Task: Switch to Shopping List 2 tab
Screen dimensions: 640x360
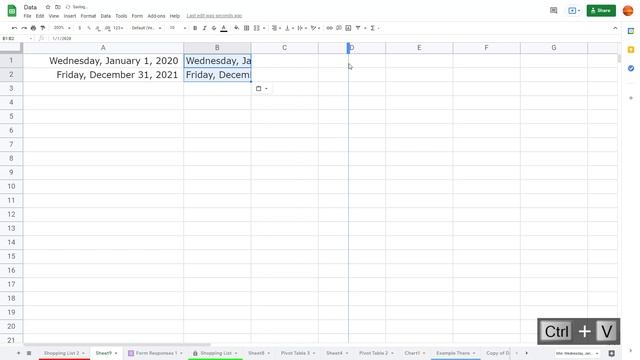Action: 64,353
